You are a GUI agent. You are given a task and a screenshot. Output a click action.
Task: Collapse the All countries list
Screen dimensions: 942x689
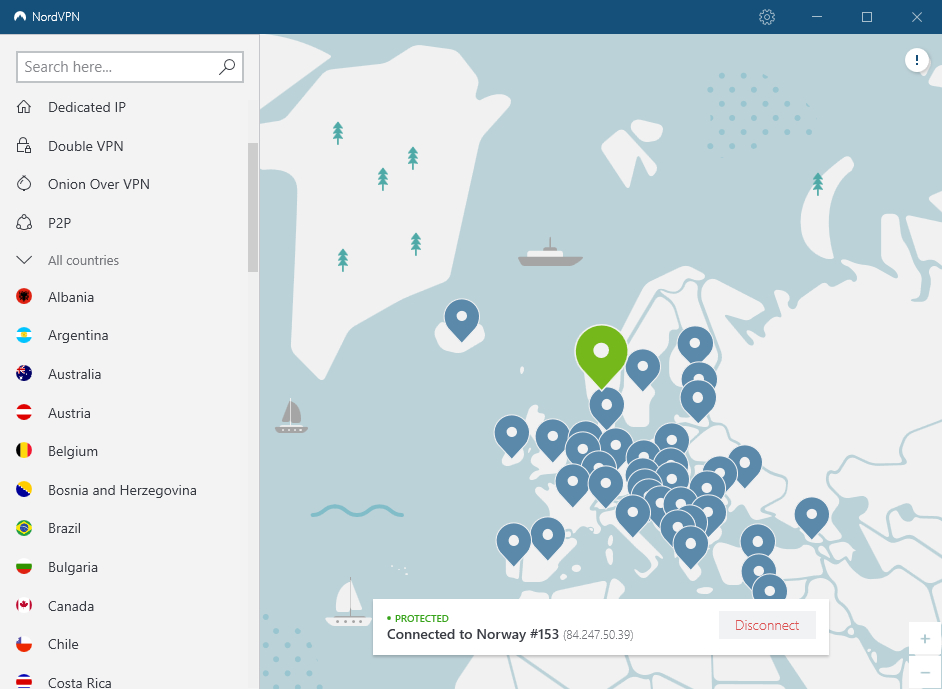(x=25, y=260)
